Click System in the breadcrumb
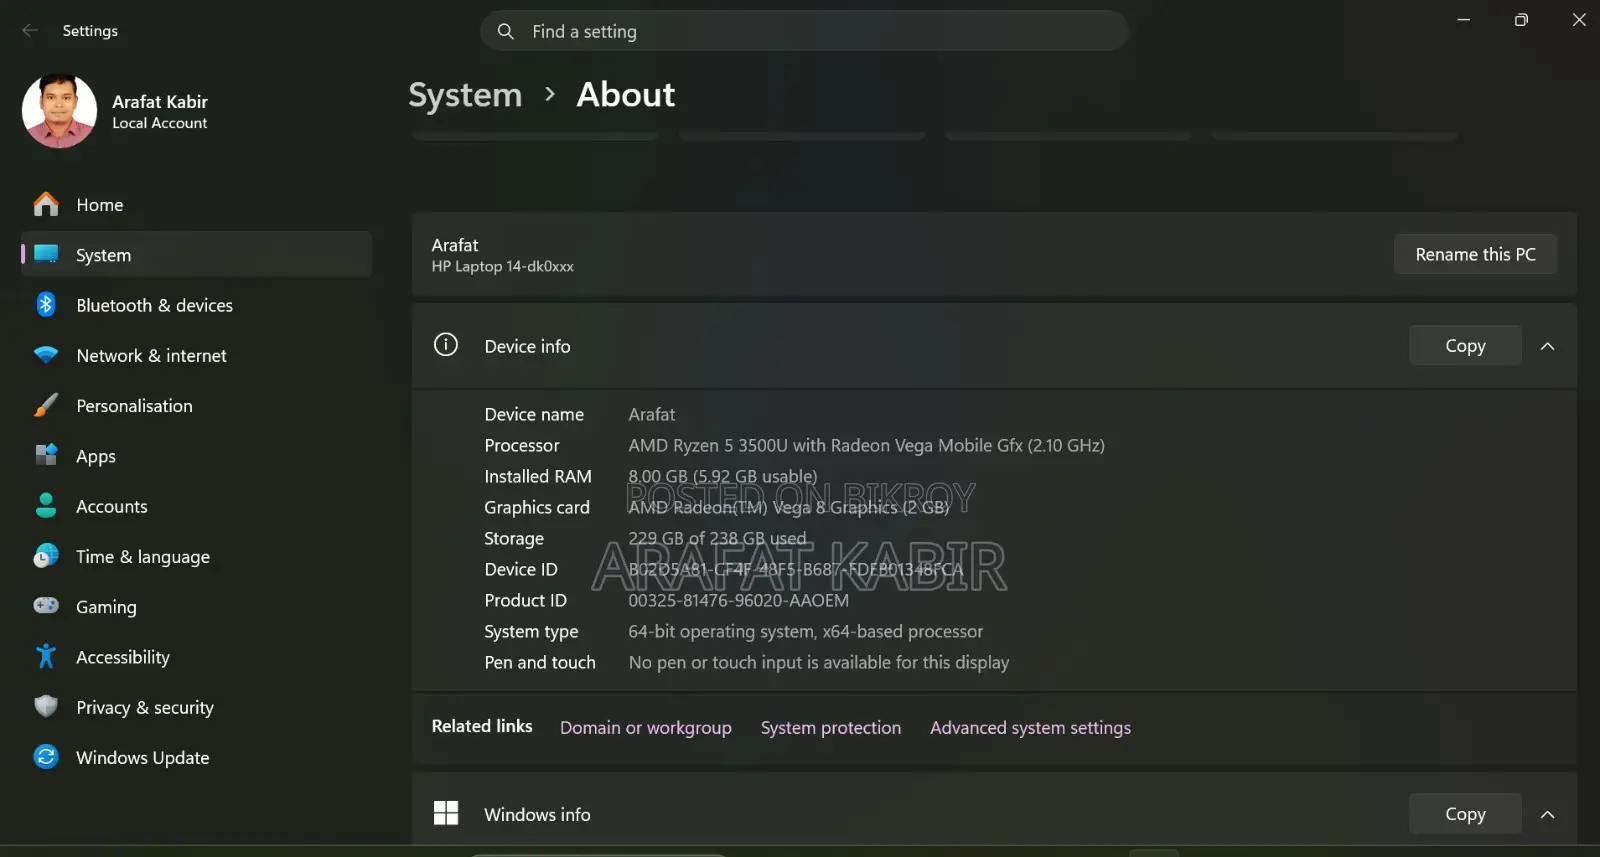The height and width of the screenshot is (857, 1600). 465,95
